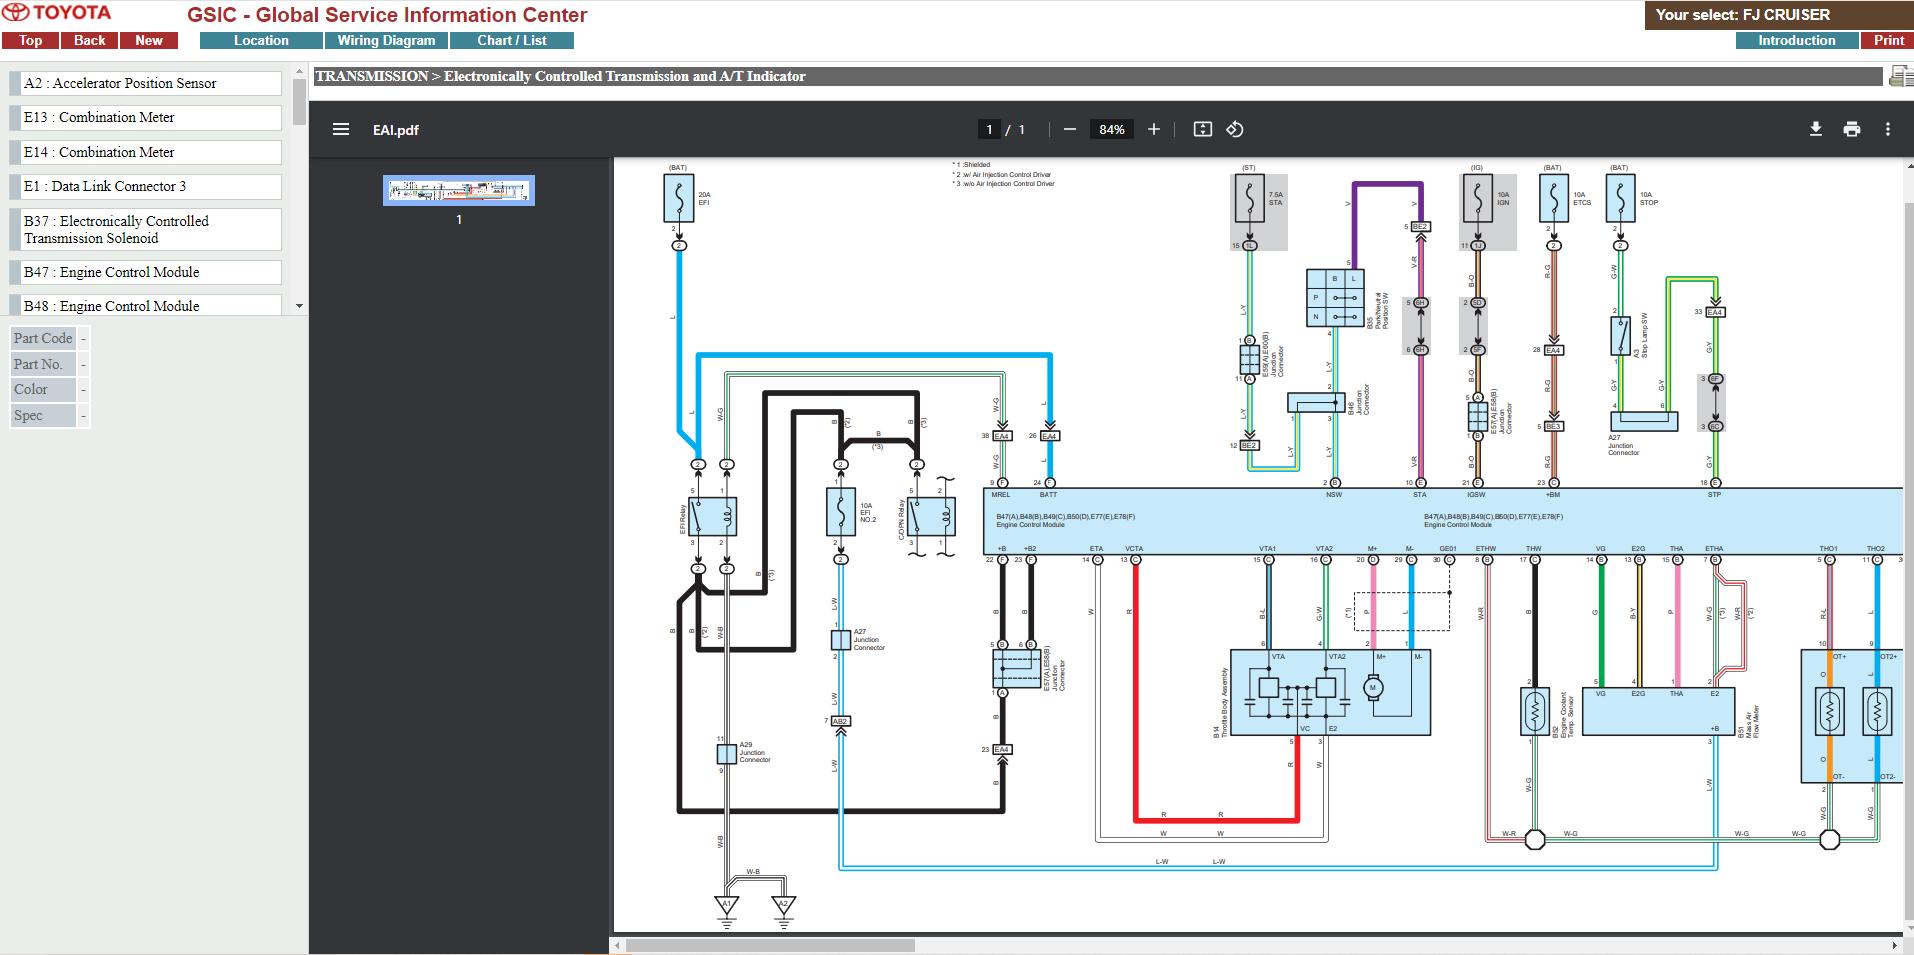The width and height of the screenshot is (1914, 955).
Task: Click the Your select: FJ CRUISER text
Action: pos(1743,14)
